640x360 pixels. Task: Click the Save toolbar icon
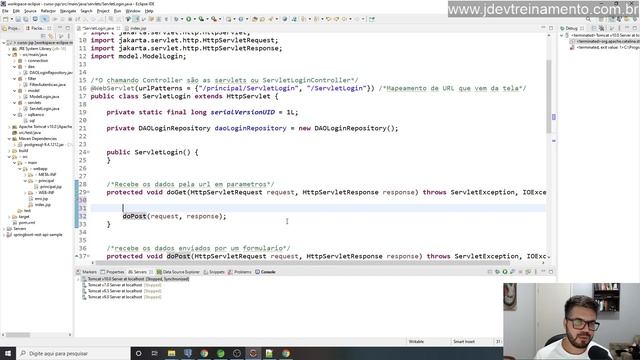(x=18, y=19)
